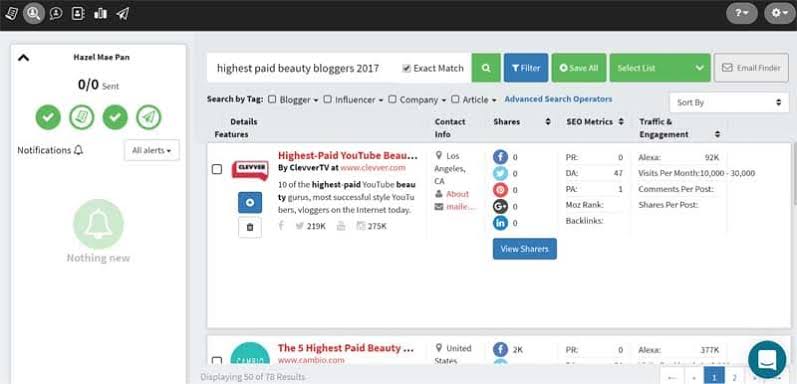Open the chat bubble icon in top bar
Image resolution: width=797 pixels, height=384 pixels.
(56, 13)
